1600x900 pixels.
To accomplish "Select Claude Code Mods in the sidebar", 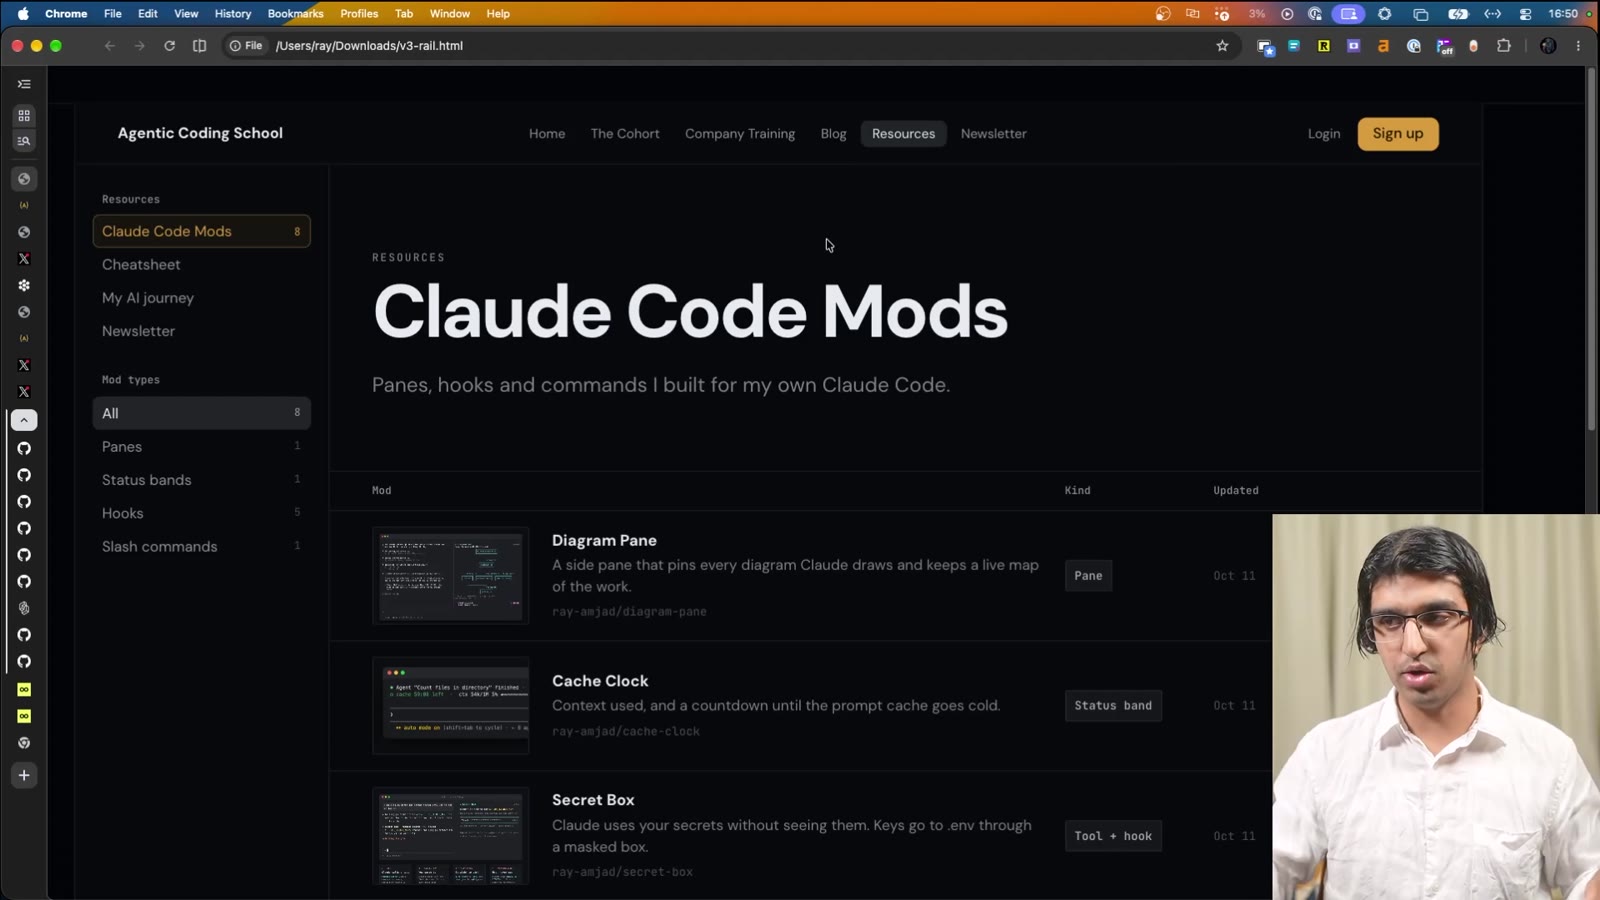I will pos(202,231).
